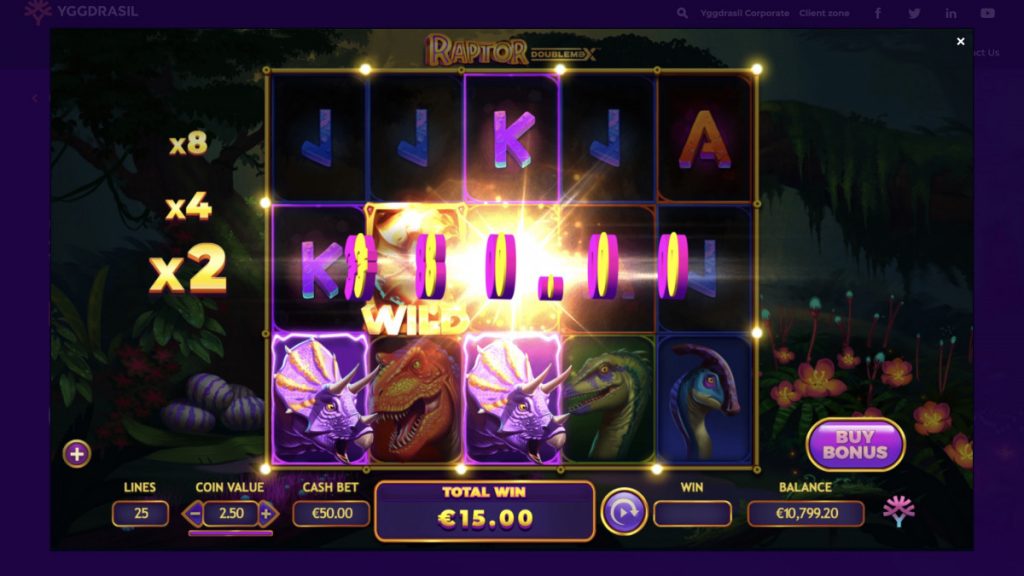Open the Yggdrasil Corporate link
This screenshot has width=1024, height=576.
point(744,13)
